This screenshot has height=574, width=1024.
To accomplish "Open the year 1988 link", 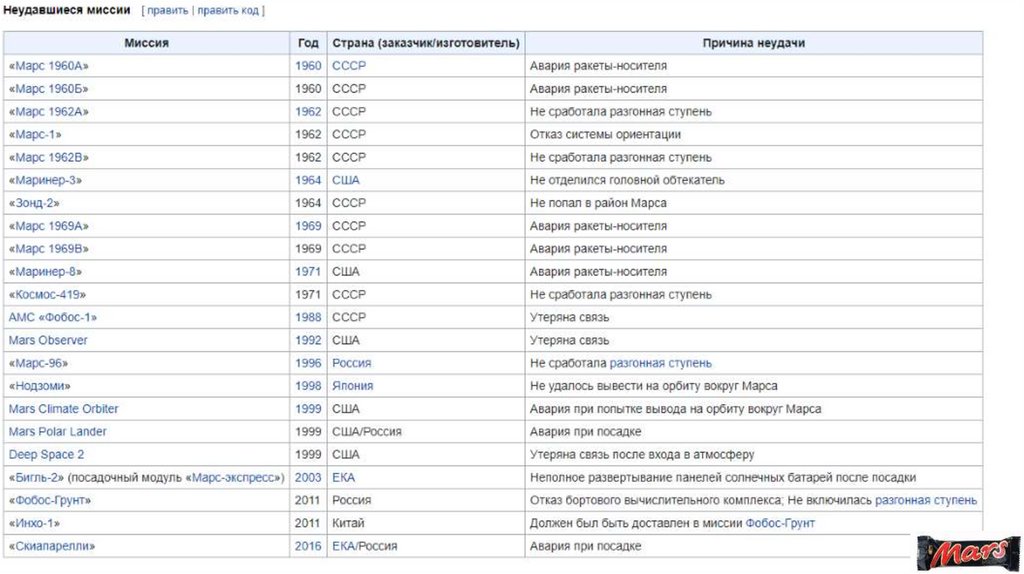I will [308, 317].
